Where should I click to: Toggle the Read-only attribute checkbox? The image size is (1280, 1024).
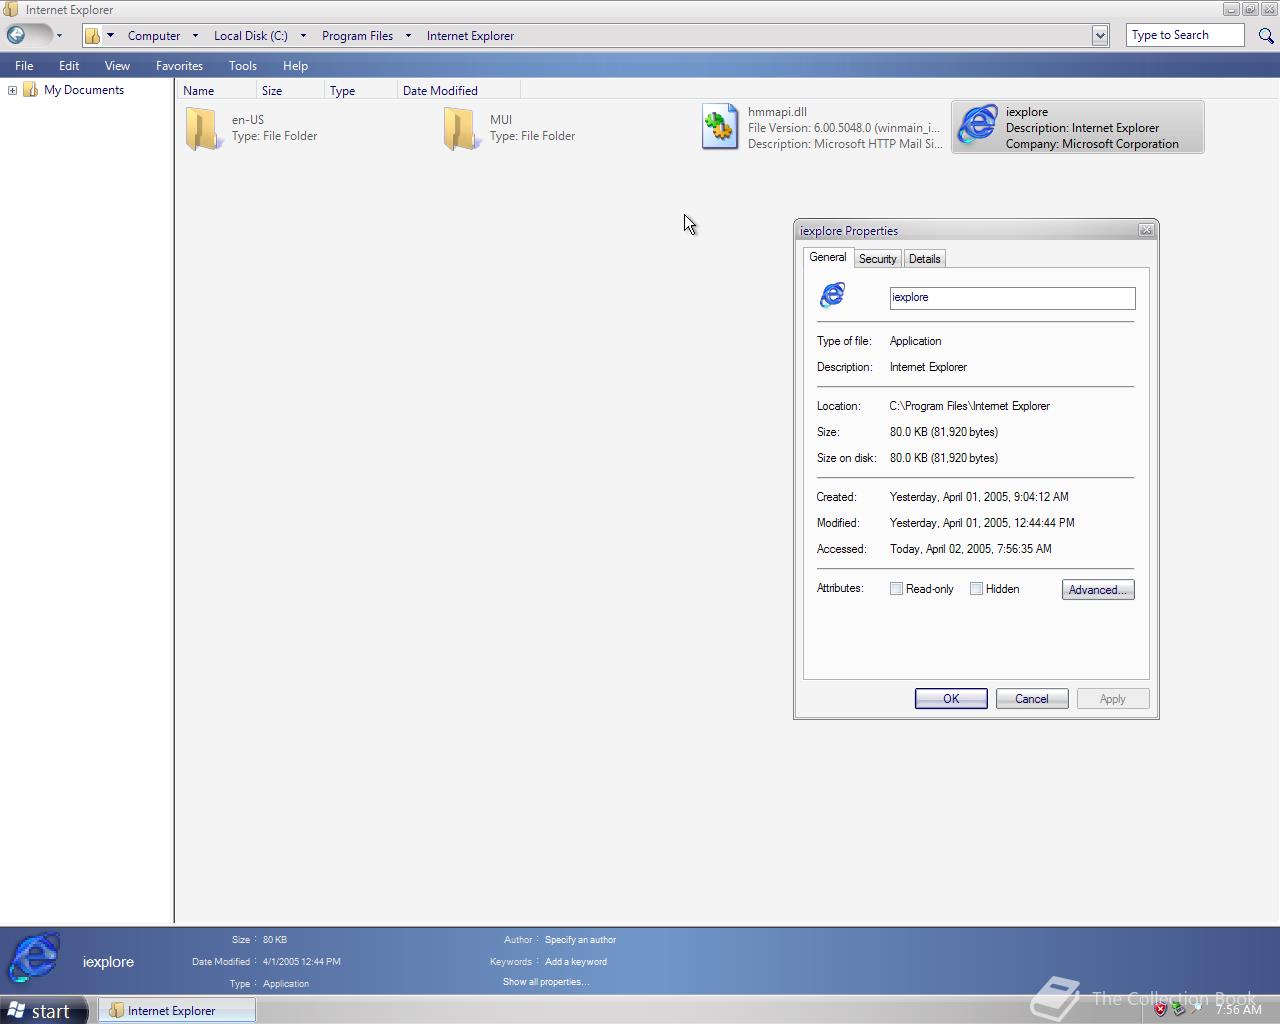click(x=896, y=589)
